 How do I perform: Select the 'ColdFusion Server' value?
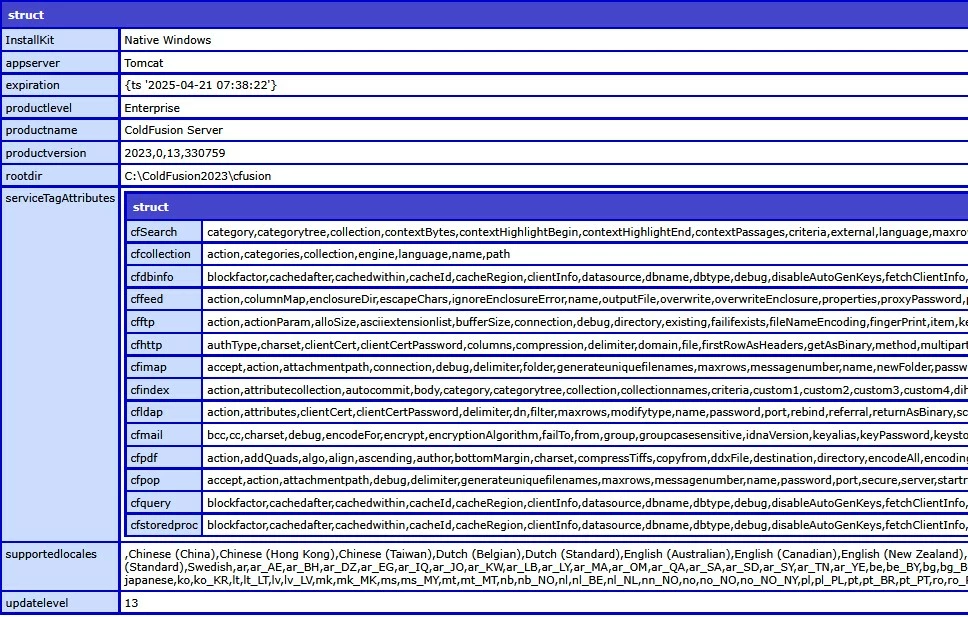coord(173,130)
